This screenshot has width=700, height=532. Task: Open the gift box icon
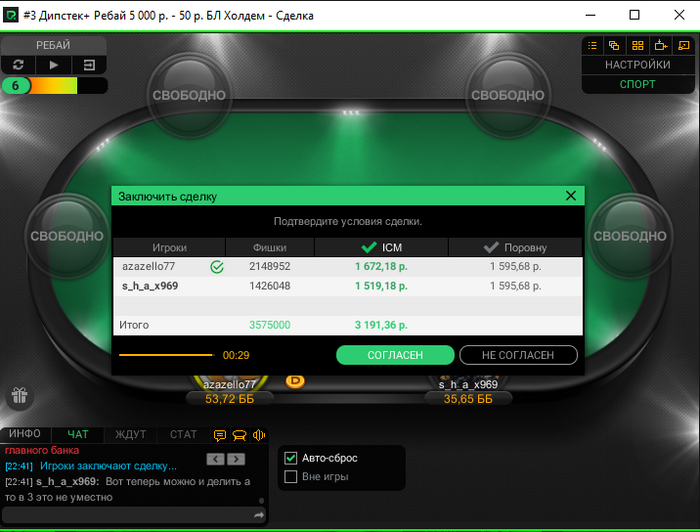coord(20,395)
